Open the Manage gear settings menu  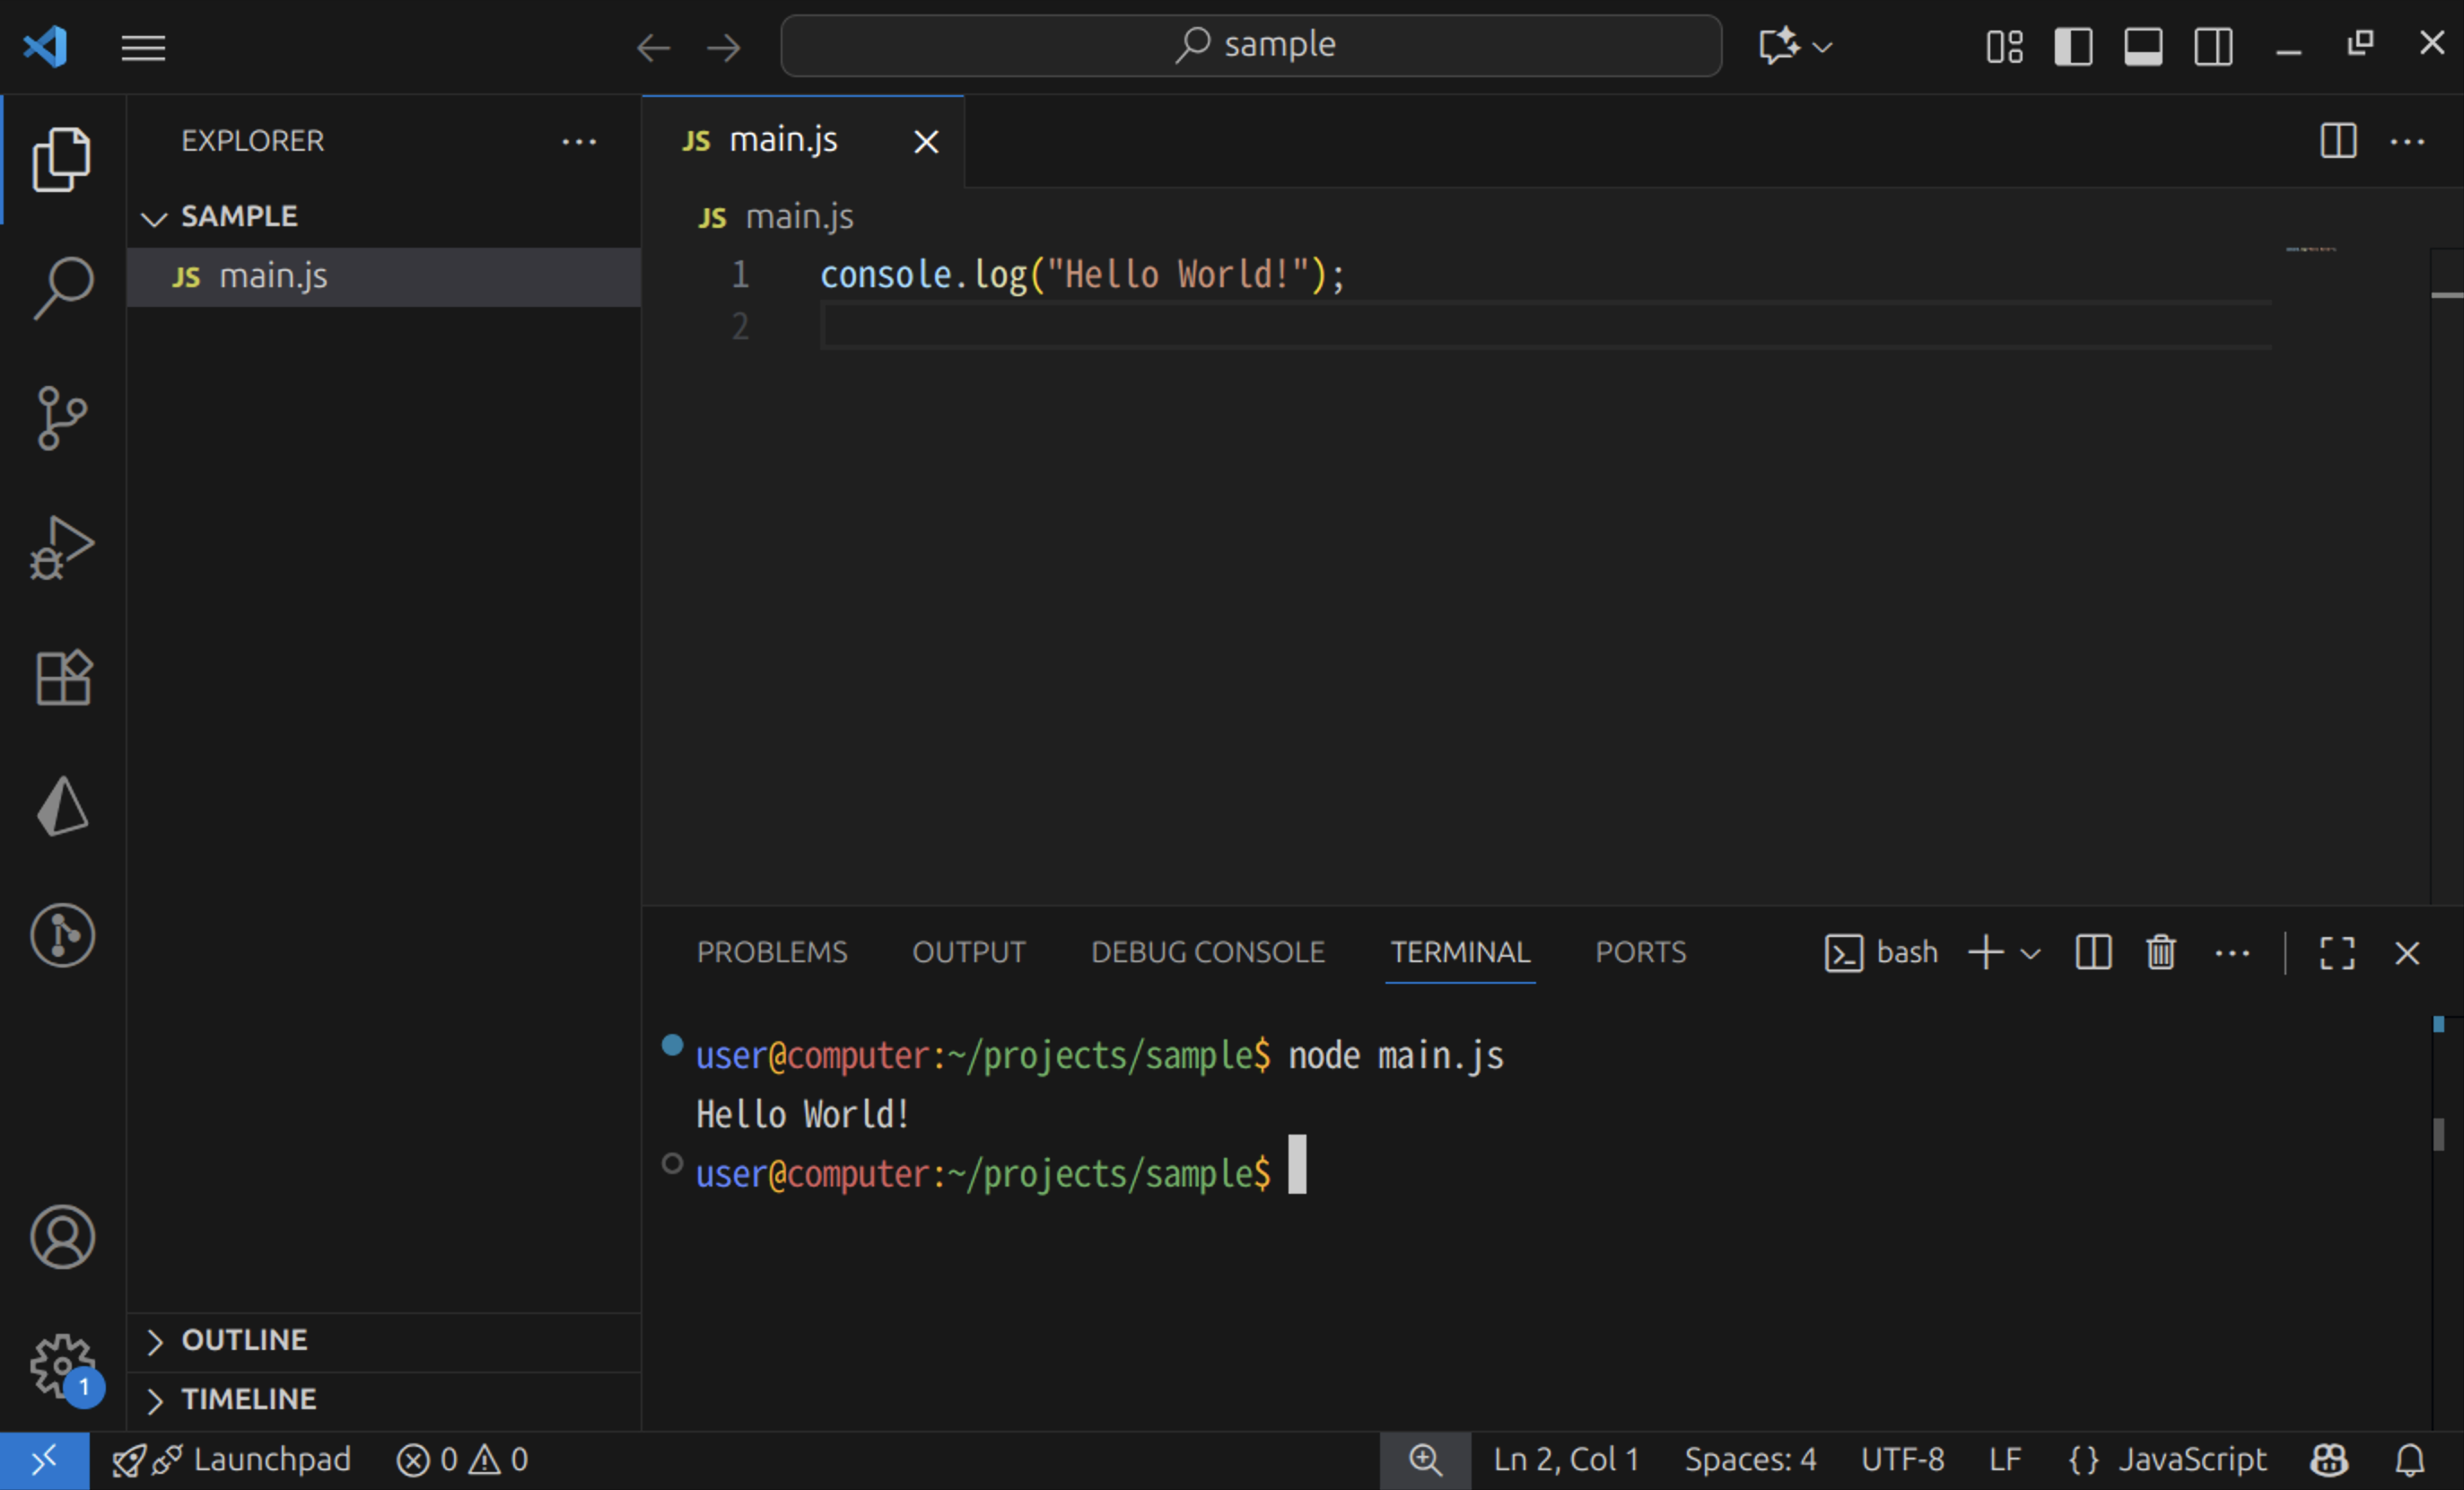[62, 1364]
